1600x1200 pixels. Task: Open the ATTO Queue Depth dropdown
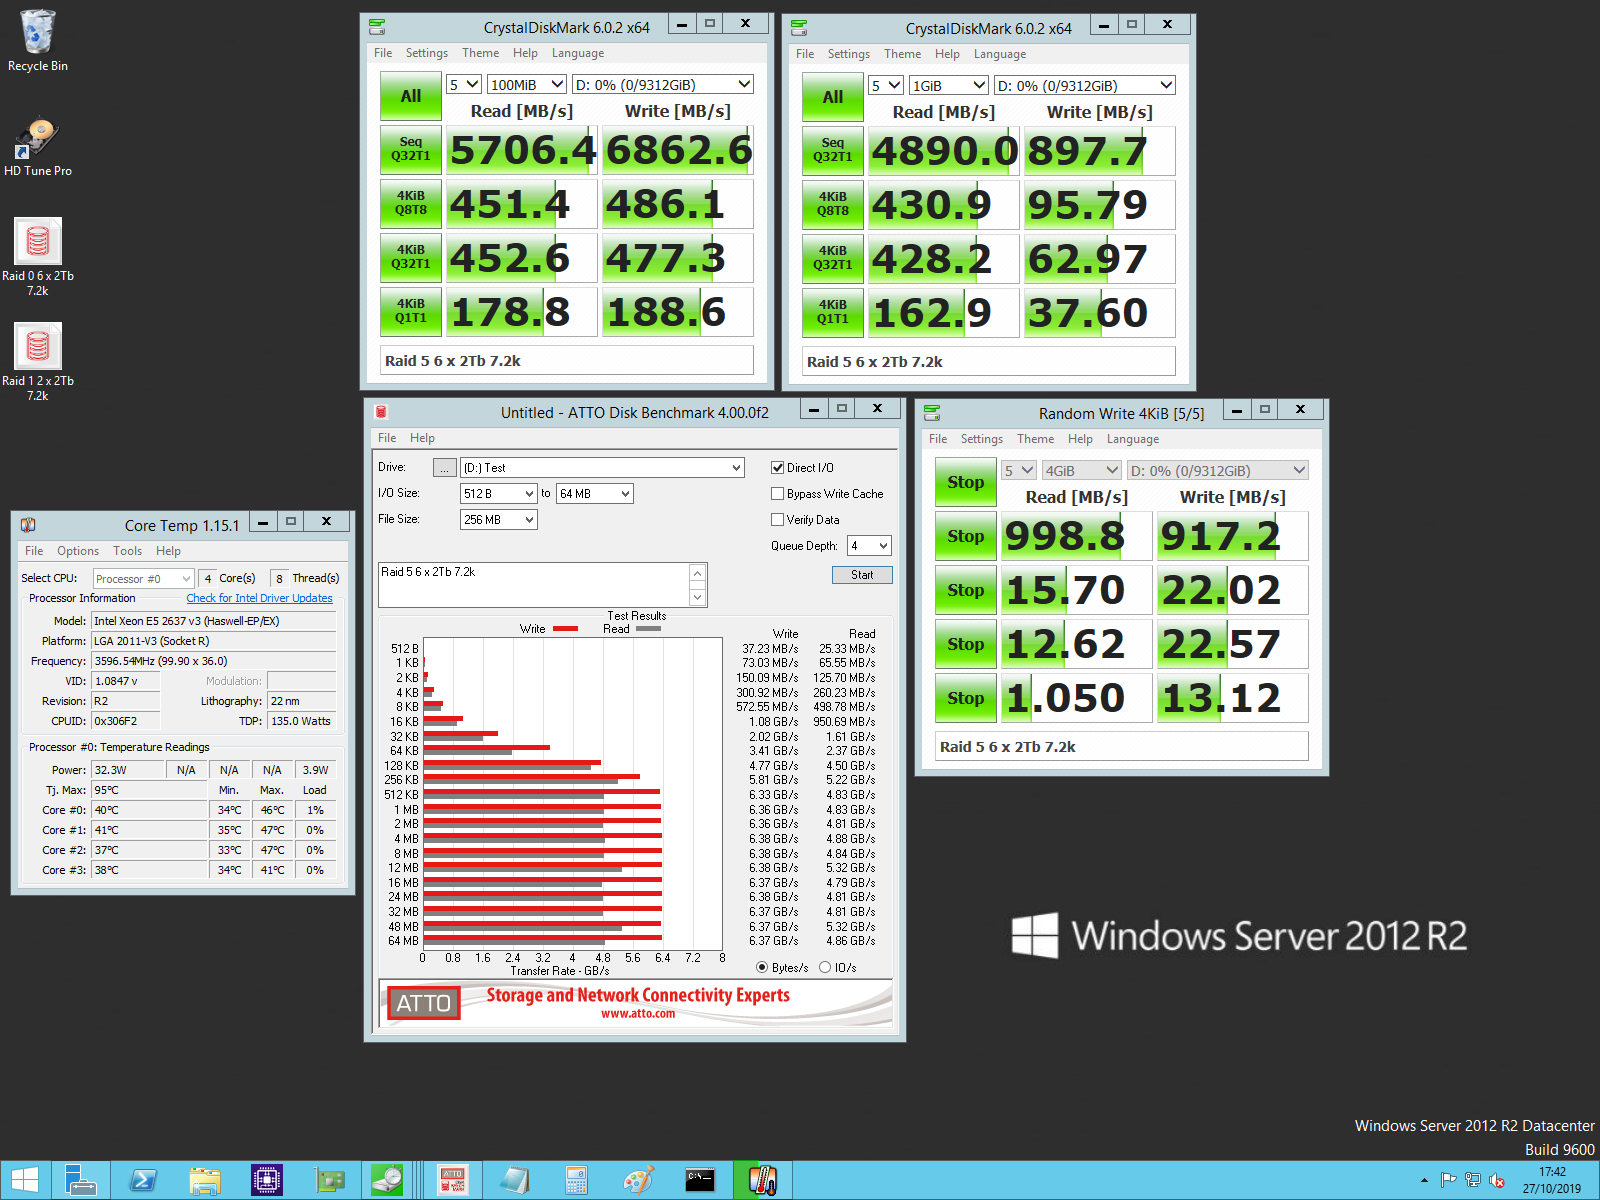click(869, 545)
